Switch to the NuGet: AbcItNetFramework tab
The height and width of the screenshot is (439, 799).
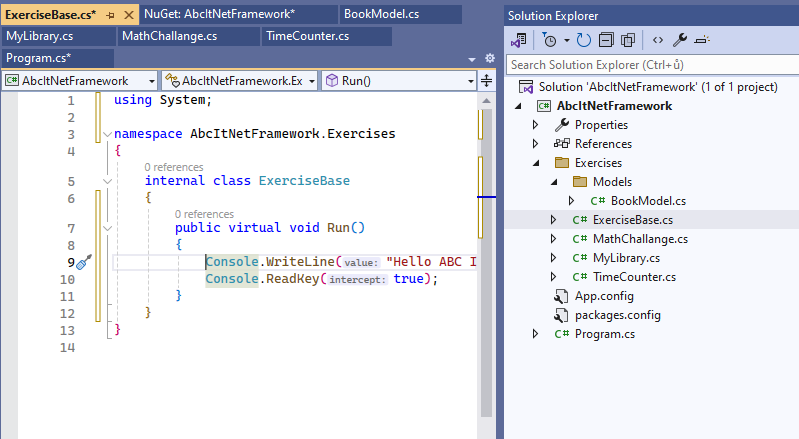(x=219, y=14)
